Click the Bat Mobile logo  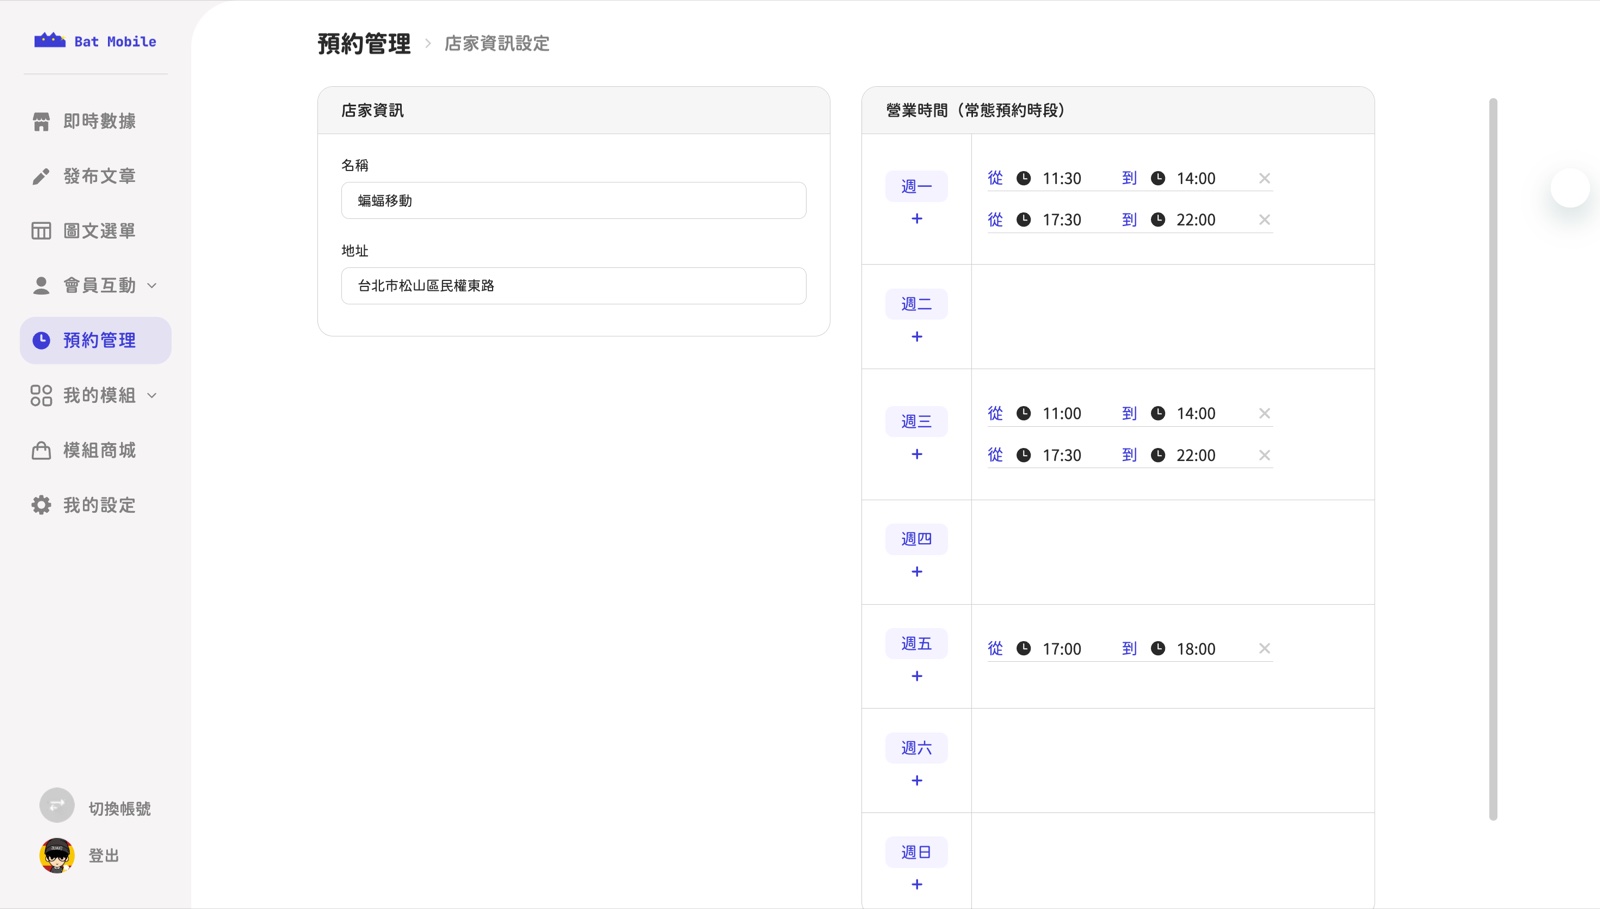(x=95, y=41)
